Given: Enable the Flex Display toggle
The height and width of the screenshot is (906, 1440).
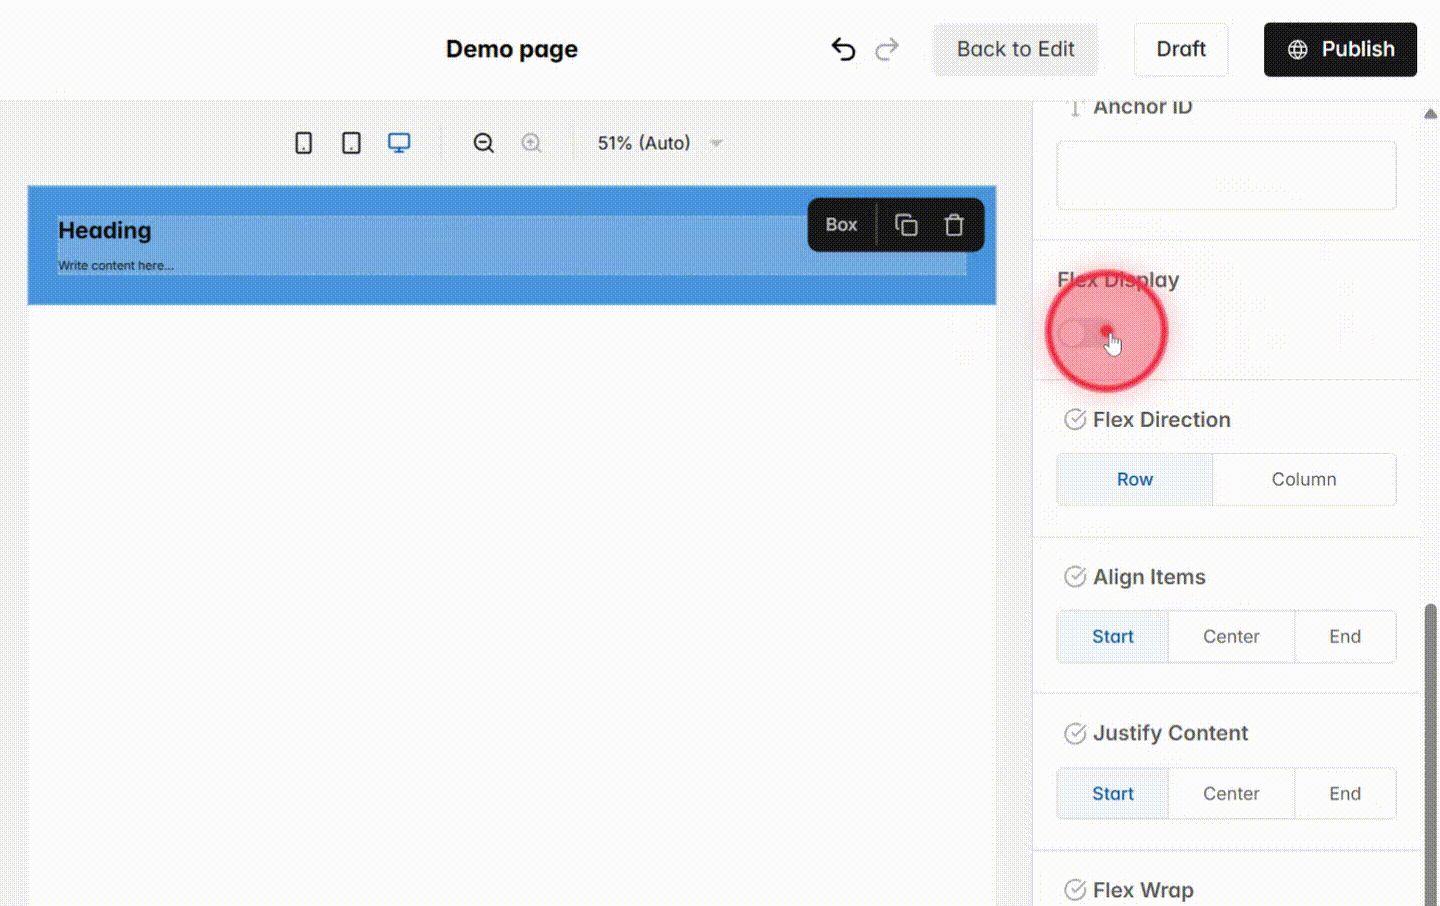Looking at the screenshot, I should coord(1082,332).
